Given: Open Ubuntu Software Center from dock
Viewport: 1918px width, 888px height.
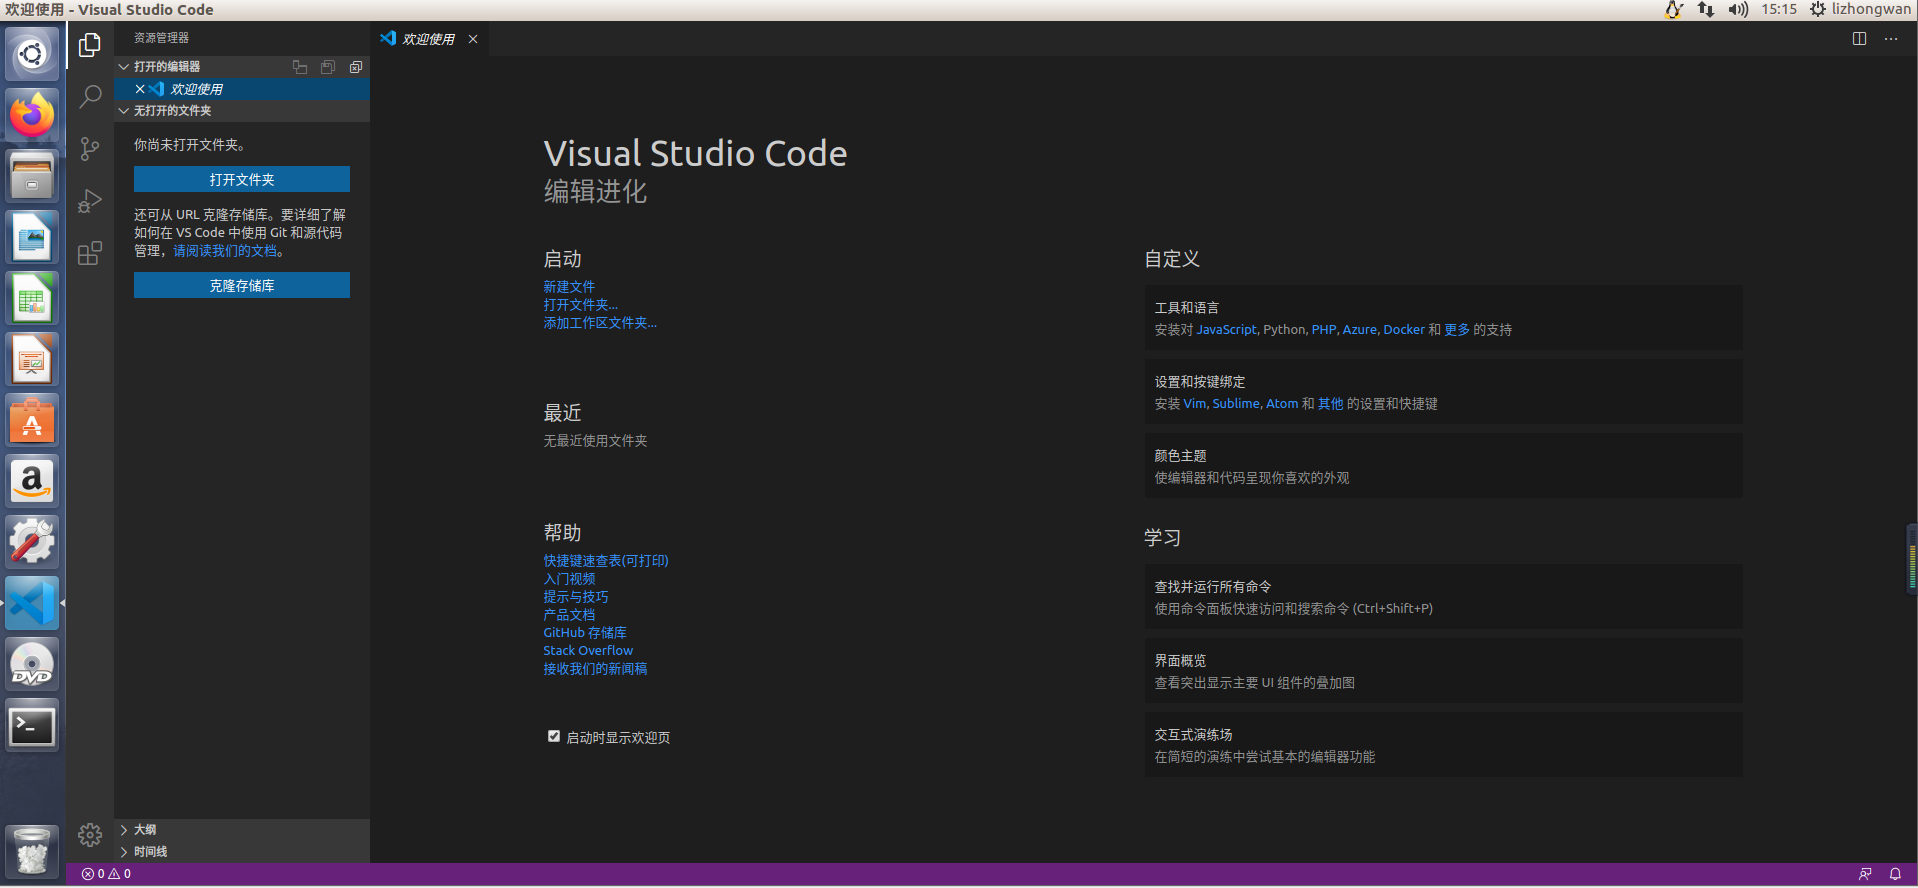Looking at the screenshot, I should click(x=32, y=421).
